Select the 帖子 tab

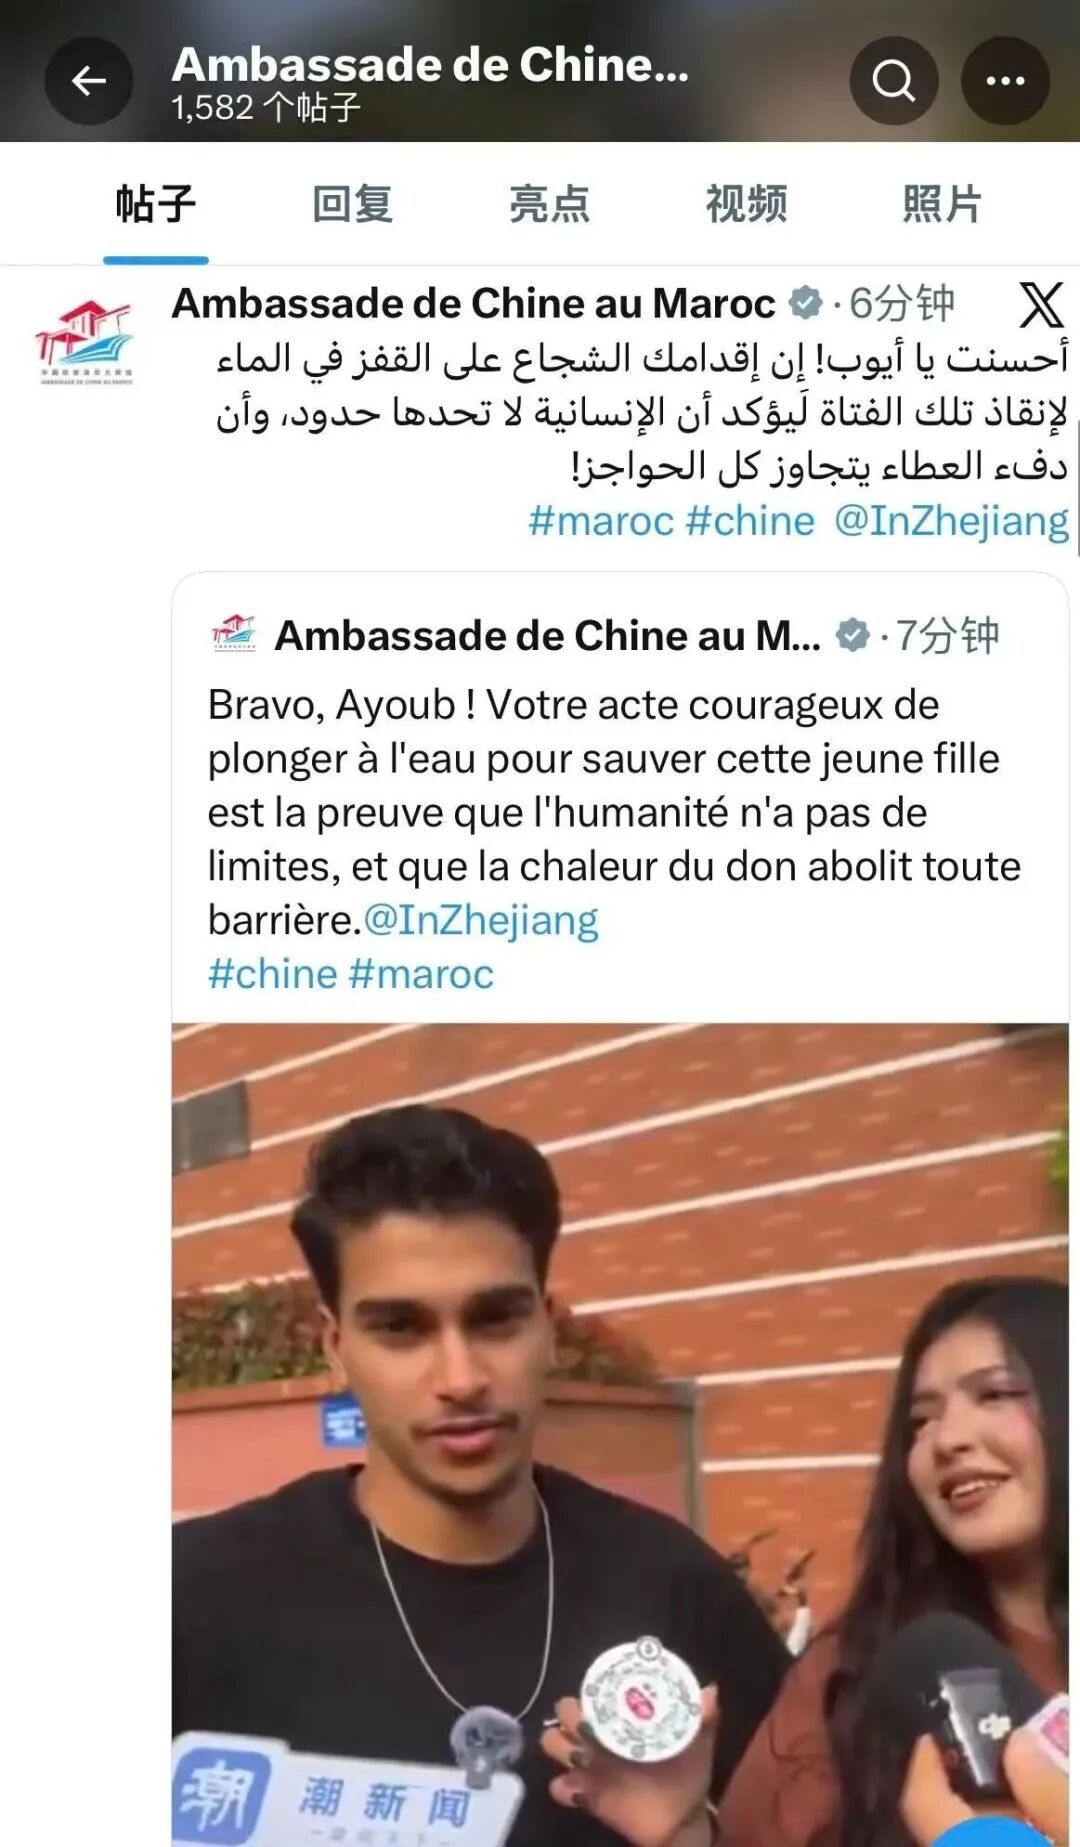point(155,204)
